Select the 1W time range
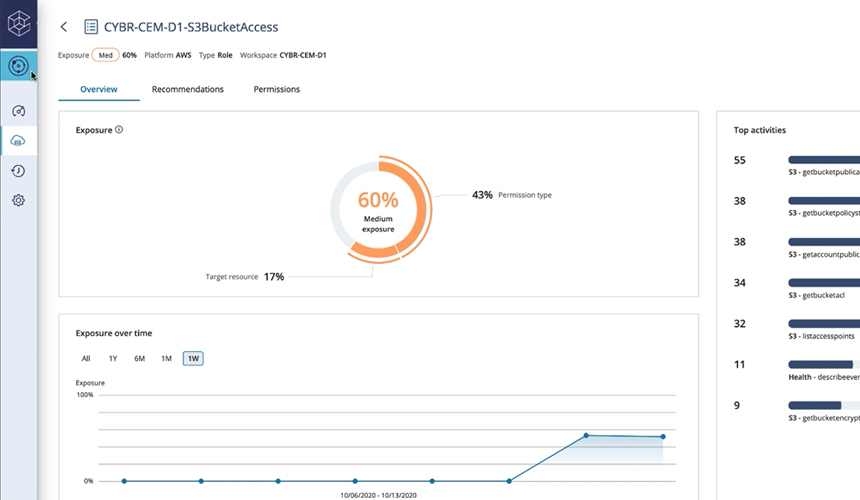 [x=193, y=359]
